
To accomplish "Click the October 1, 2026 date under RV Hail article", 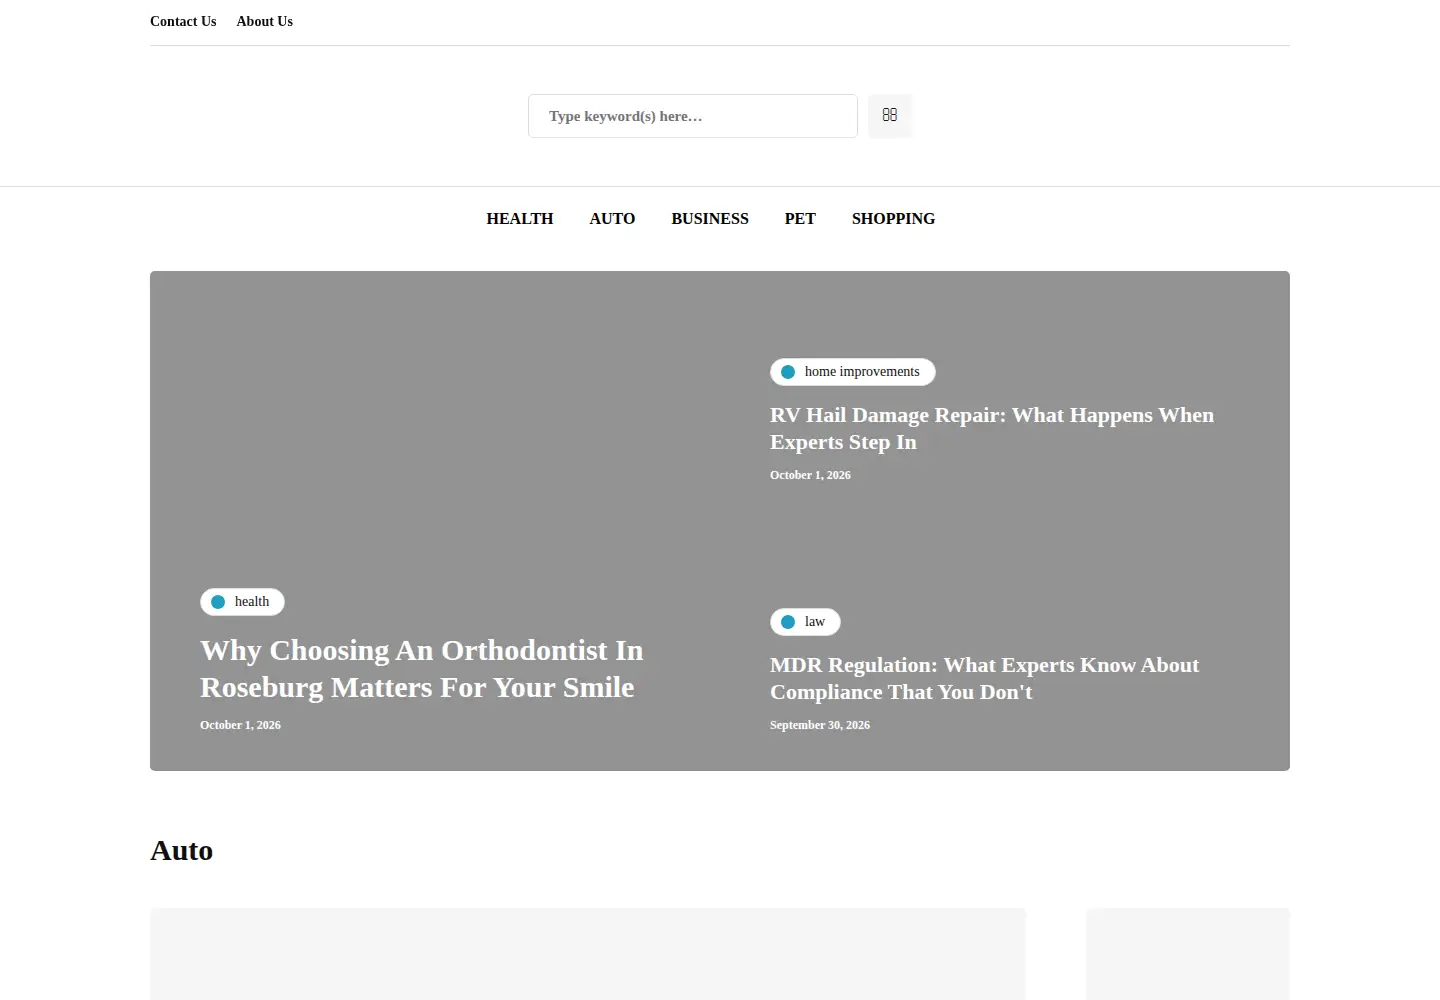I will tap(810, 475).
